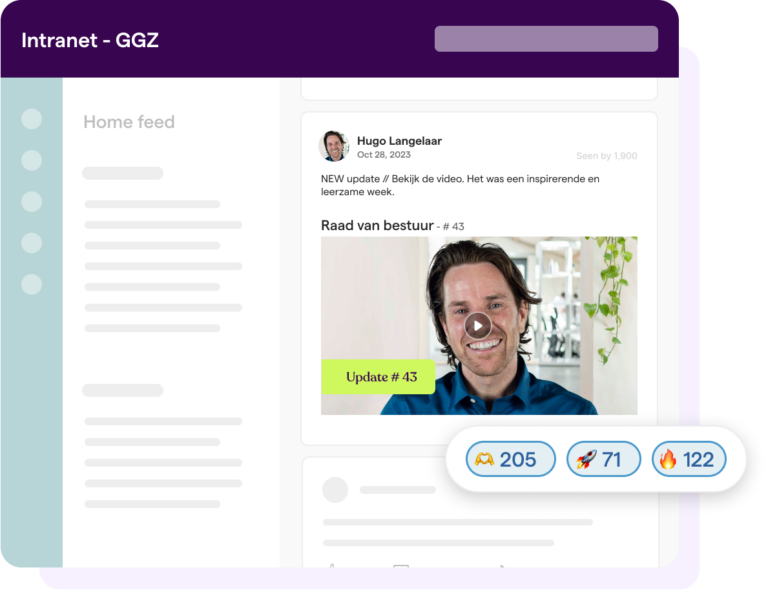Screen dimensions: 768x614
Task: Select the second sidebar circle icon
Action: 32,160
